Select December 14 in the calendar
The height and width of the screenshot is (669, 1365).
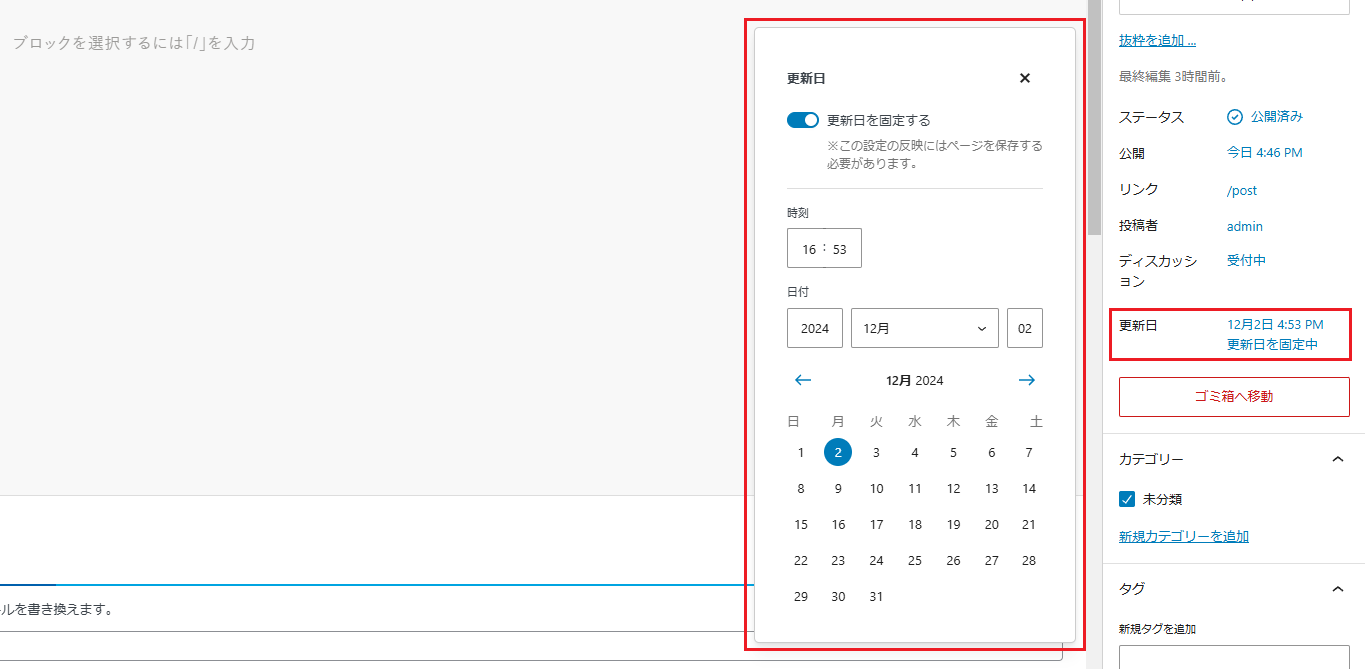(x=1029, y=489)
